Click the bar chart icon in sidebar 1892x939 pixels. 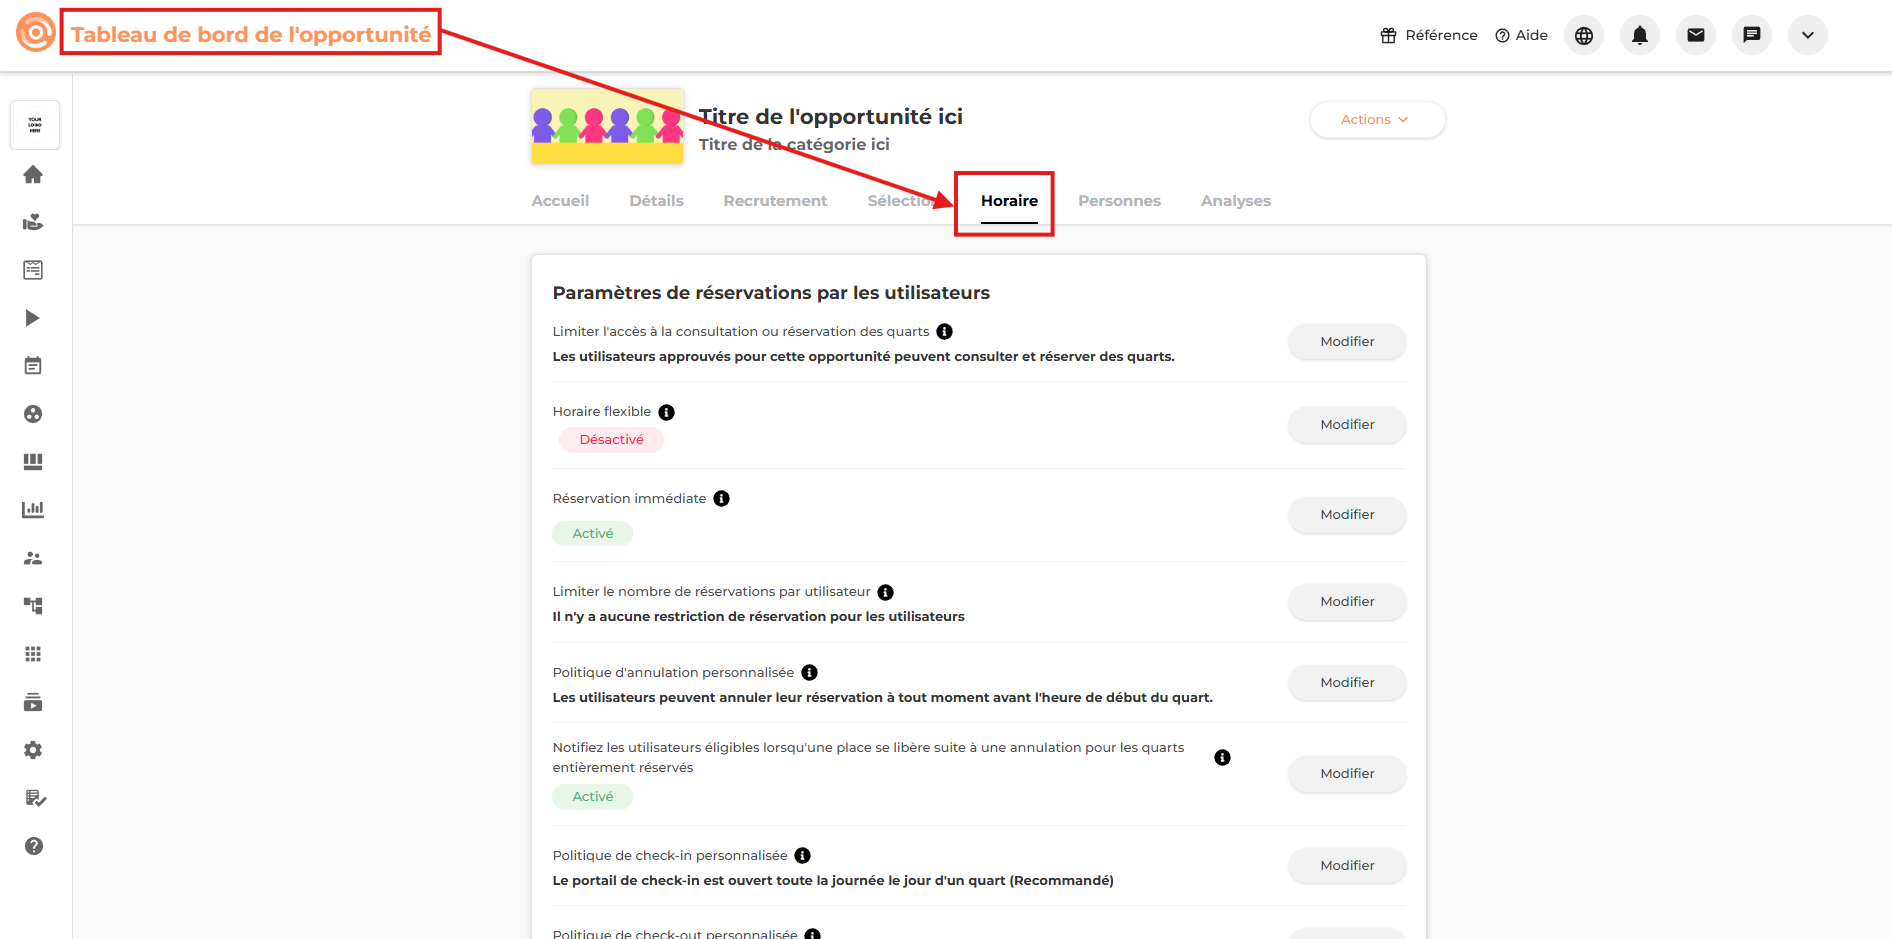pyautogui.click(x=33, y=510)
